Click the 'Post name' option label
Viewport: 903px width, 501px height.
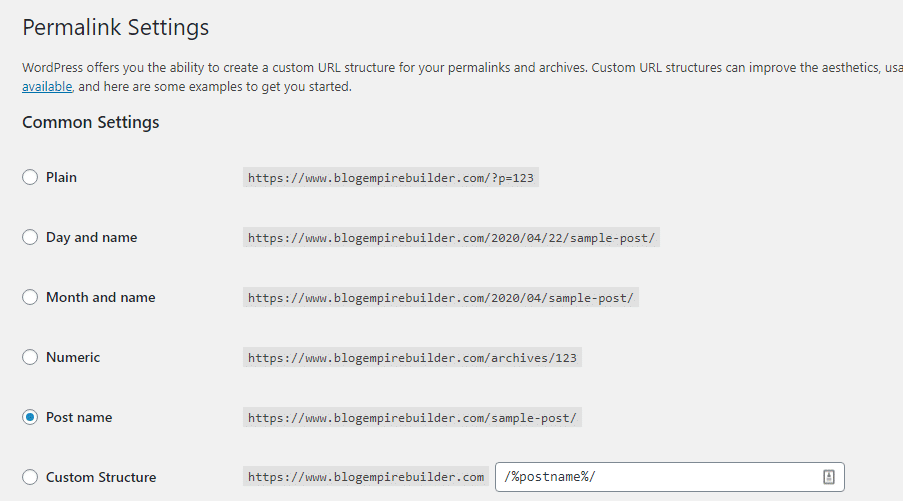point(79,417)
